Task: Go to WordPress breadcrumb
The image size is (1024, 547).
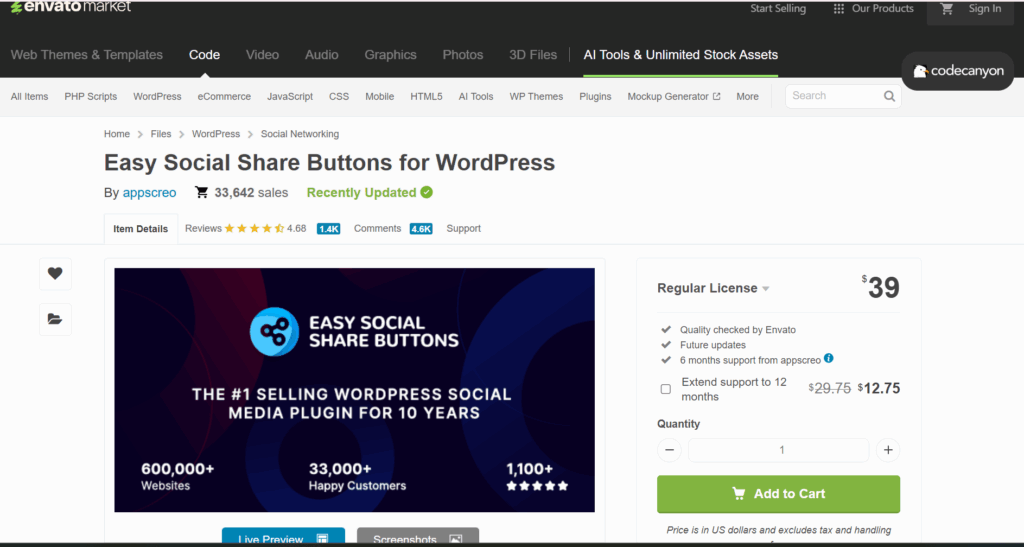Action: 216,134
